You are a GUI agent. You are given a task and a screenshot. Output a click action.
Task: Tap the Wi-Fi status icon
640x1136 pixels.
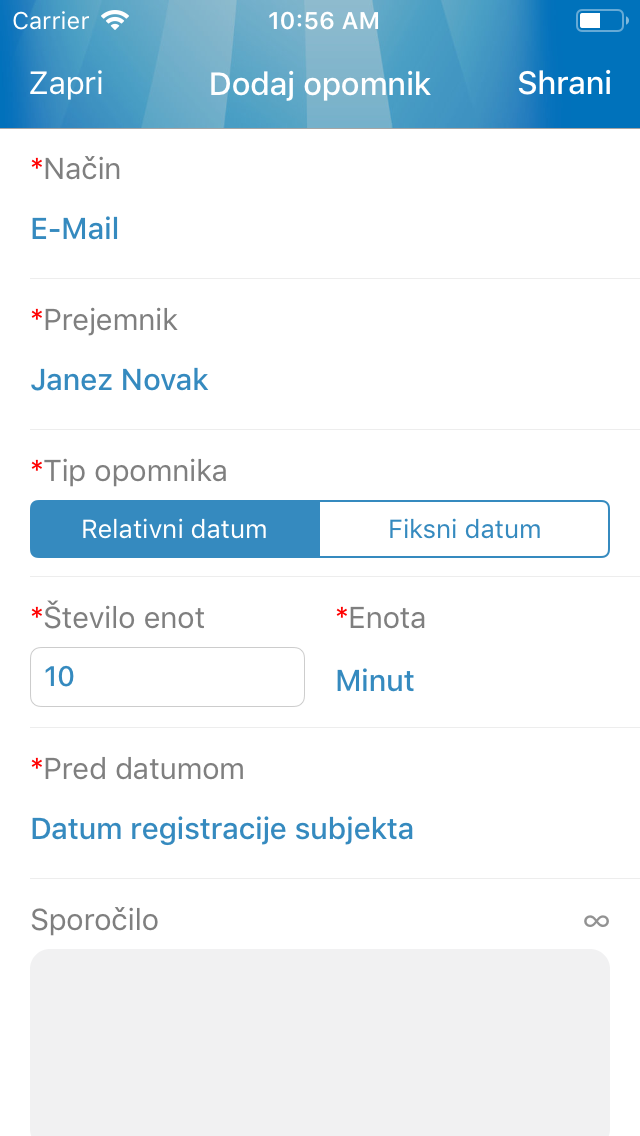tap(116, 20)
